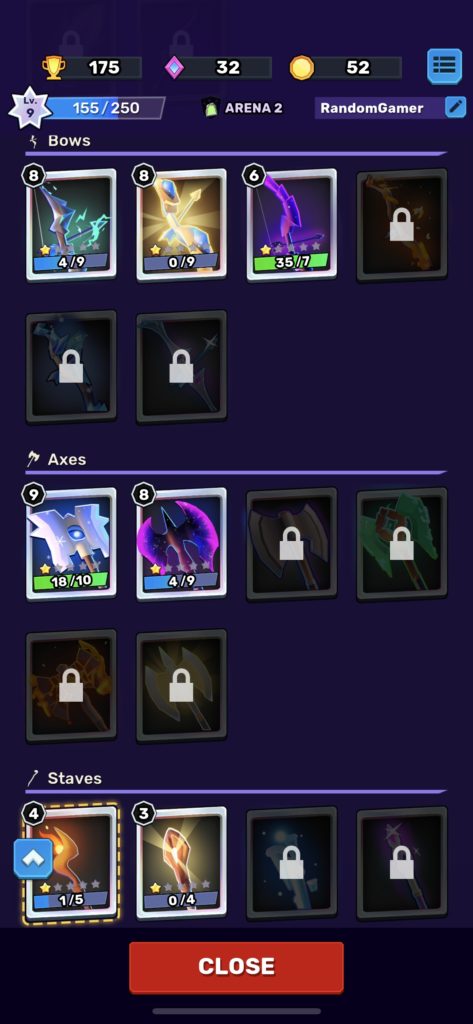Tap the gold coin currency icon
Screen dimensions: 473x1024
point(302,67)
